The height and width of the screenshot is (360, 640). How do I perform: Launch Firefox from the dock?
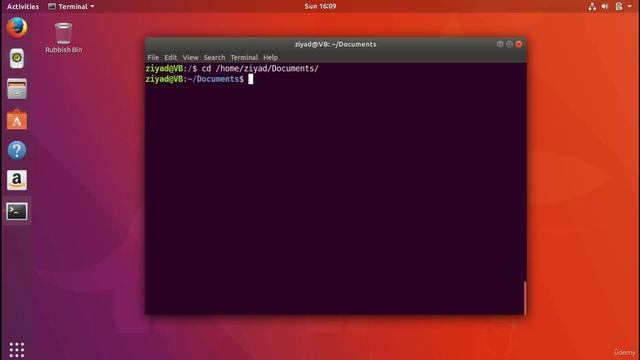tap(17, 28)
